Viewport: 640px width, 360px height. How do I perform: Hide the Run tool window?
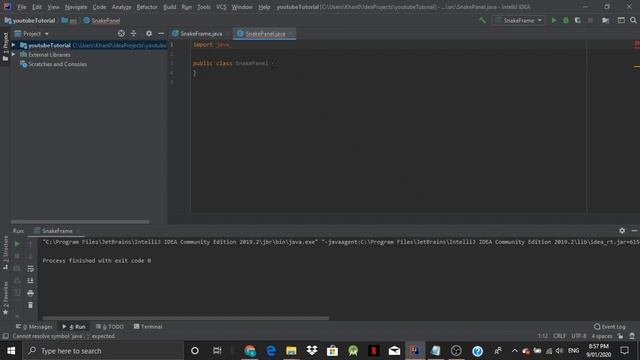[634, 231]
